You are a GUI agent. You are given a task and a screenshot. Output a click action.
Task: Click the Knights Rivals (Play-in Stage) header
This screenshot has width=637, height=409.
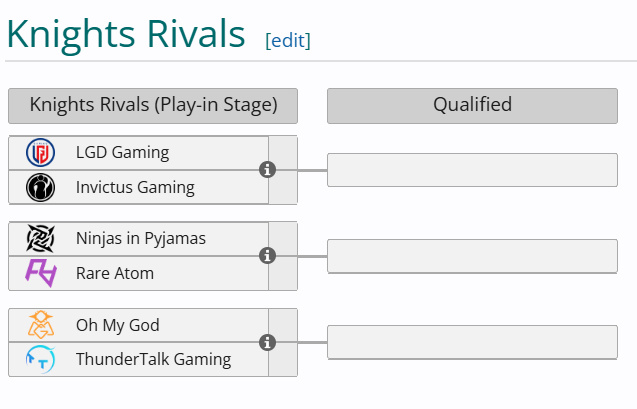[x=153, y=106]
